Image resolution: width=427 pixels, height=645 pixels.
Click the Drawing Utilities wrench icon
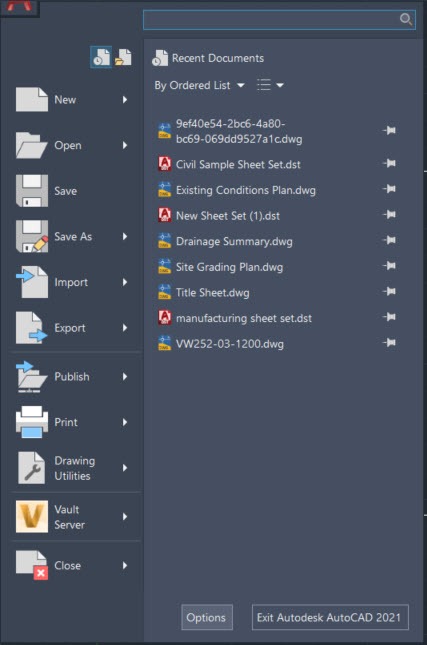pos(32,468)
